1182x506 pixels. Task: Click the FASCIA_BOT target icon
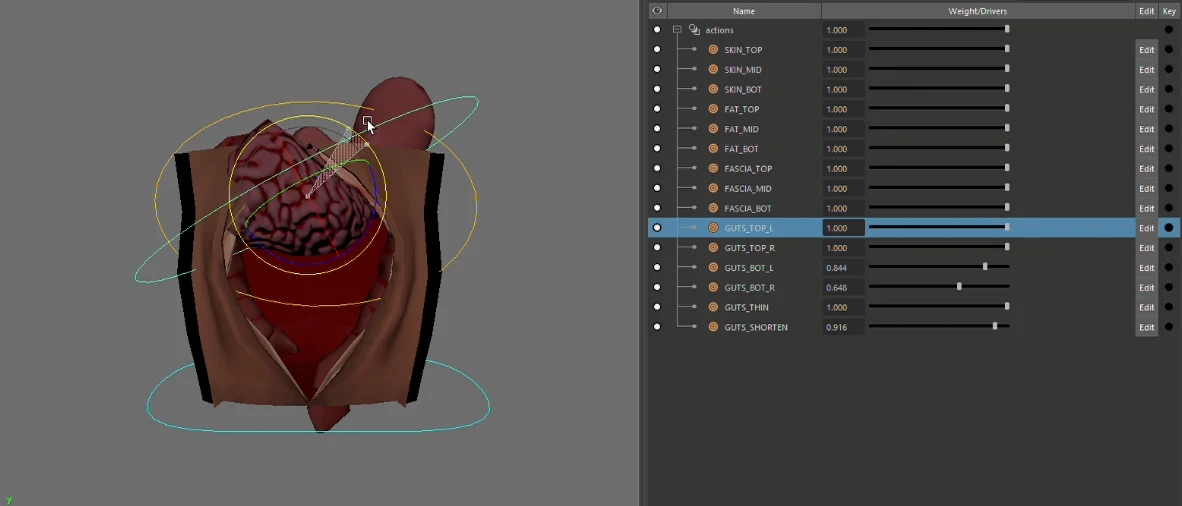coord(713,208)
